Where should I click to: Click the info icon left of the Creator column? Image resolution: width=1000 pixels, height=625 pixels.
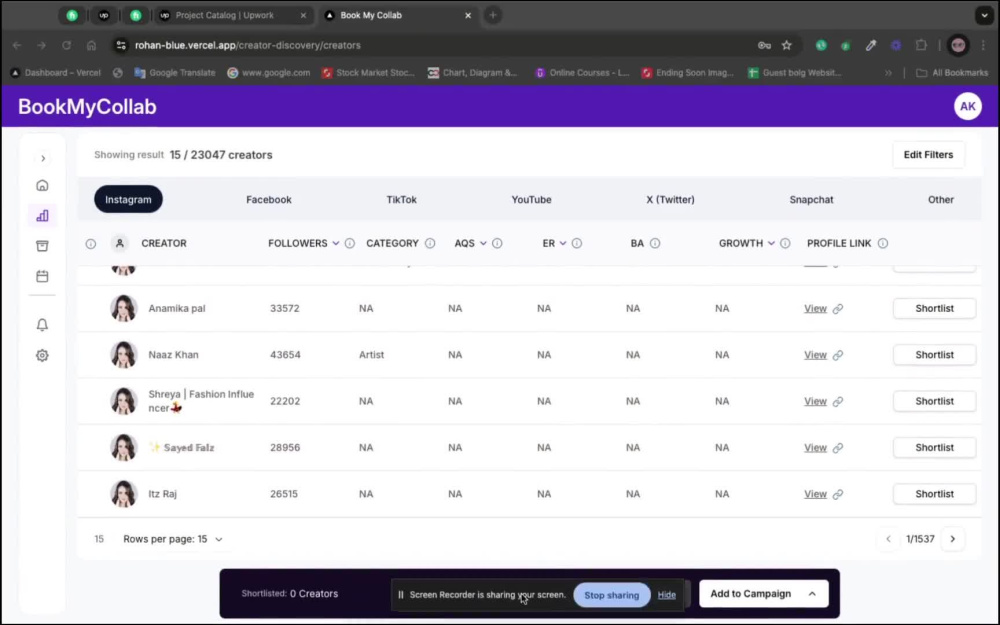click(91, 244)
